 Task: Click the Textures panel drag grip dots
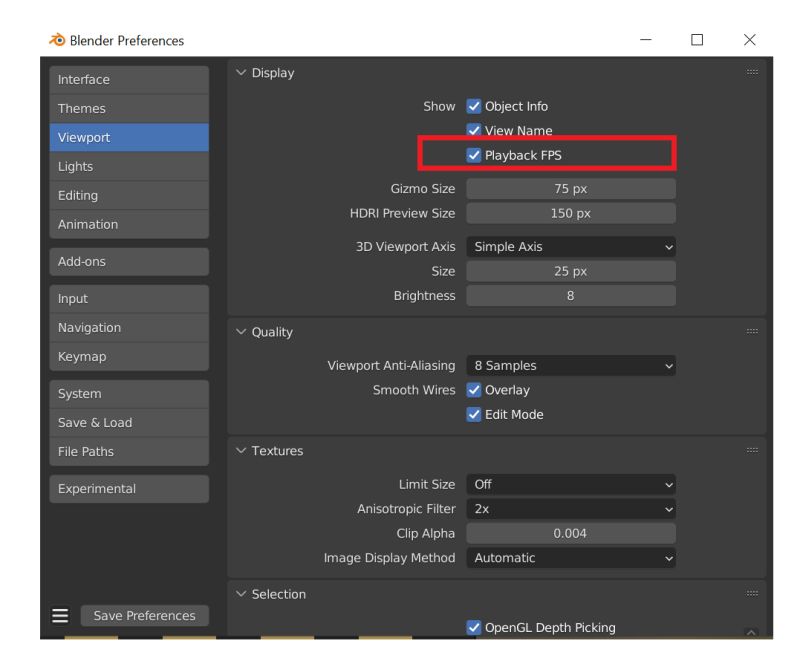[752, 450]
